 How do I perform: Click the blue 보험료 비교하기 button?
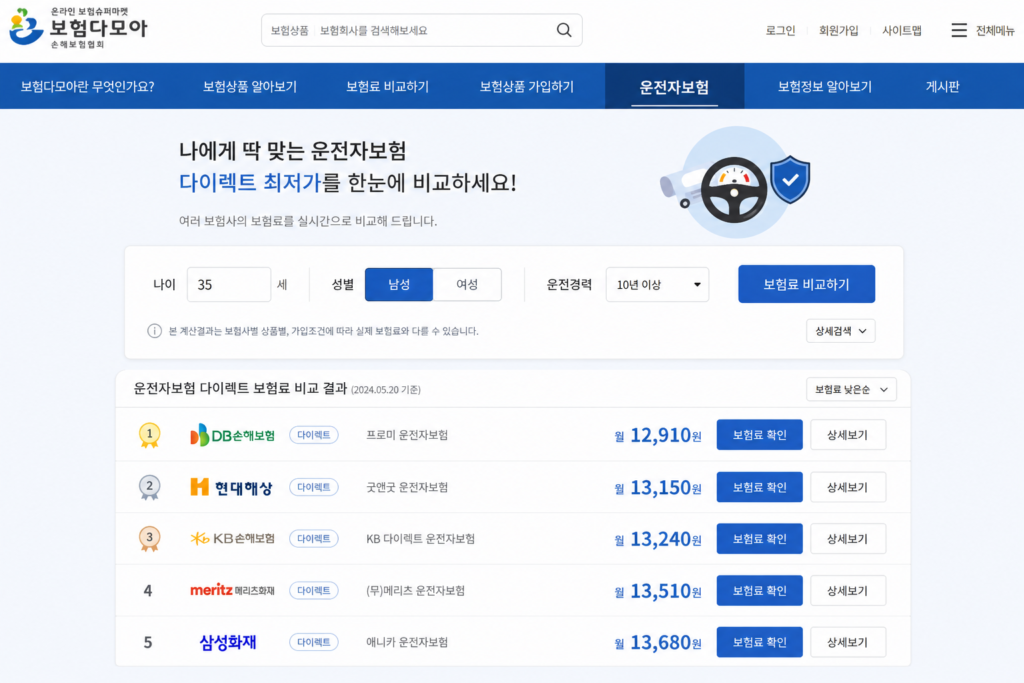[807, 284]
